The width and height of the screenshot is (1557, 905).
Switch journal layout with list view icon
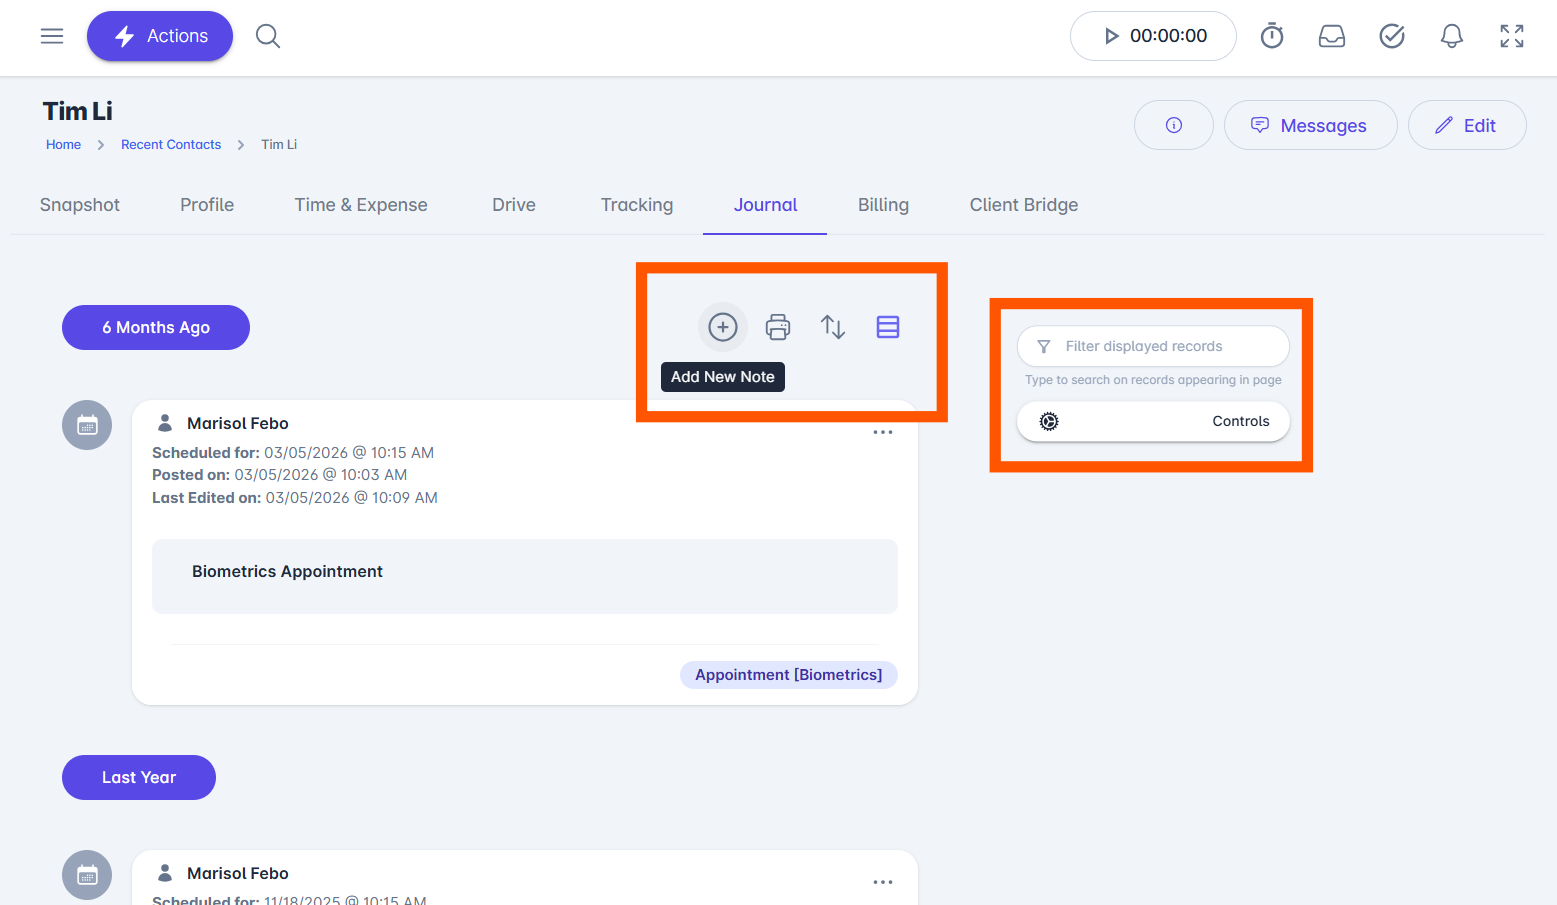coord(888,327)
